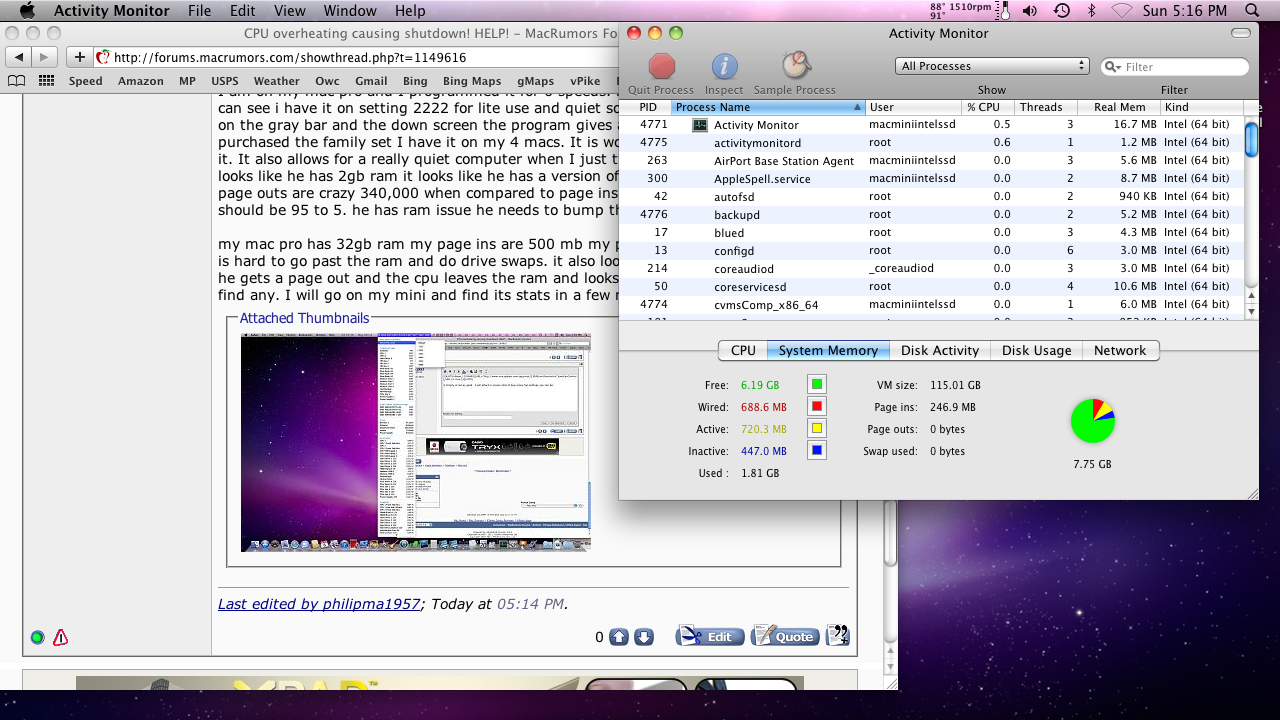Click the MacRumors favicon in the address bar
The height and width of the screenshot is (720, 1280).
point(102,57)
